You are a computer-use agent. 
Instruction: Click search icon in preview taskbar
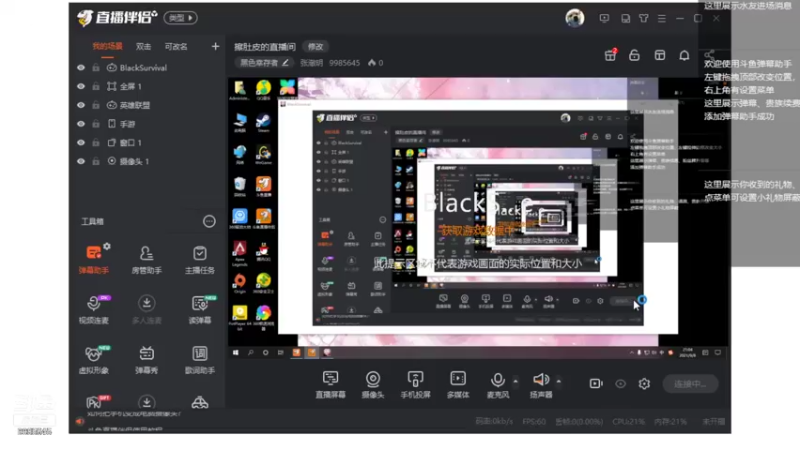(251, 353)
